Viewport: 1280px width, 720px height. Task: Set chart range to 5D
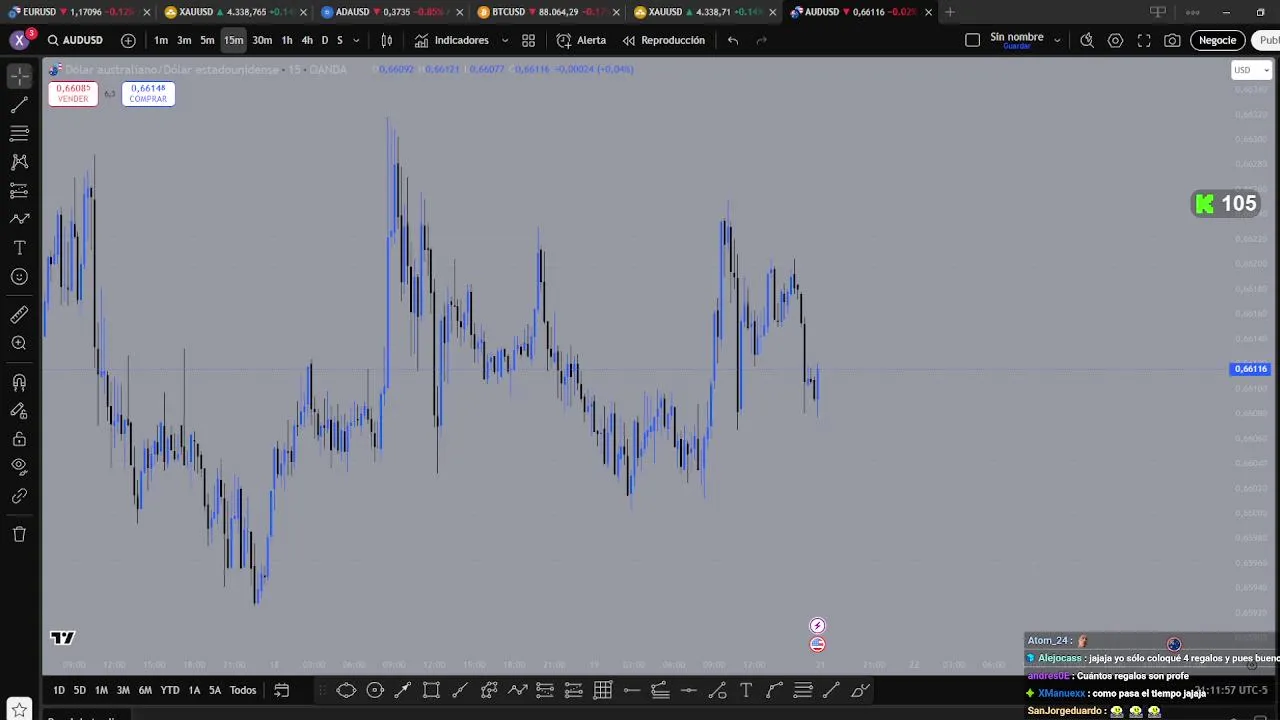pyautogui.click(x=79, y=690)
